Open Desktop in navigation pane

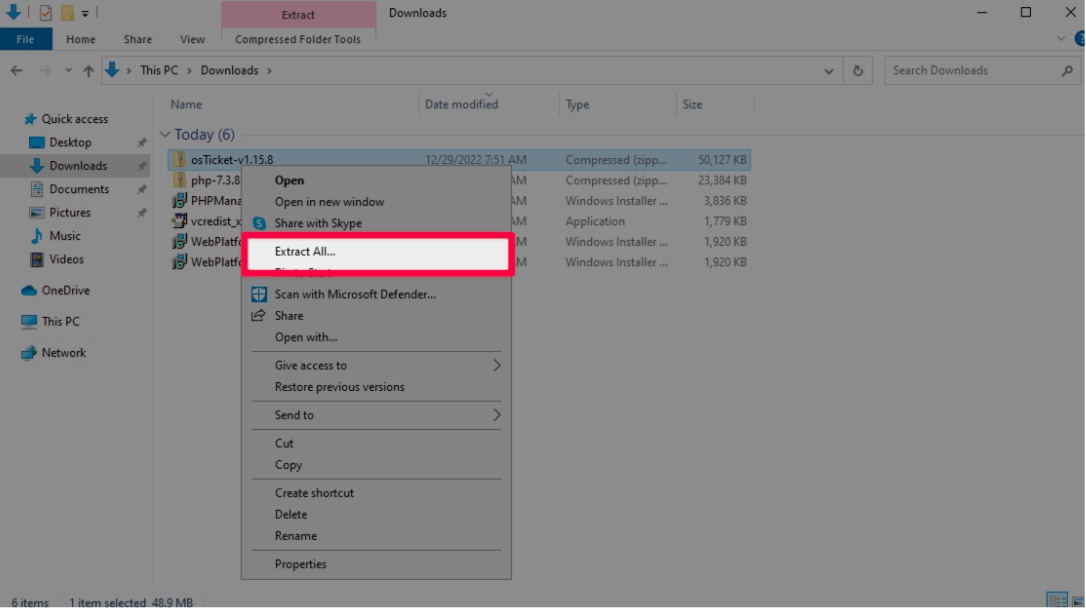tap(70, 143)
